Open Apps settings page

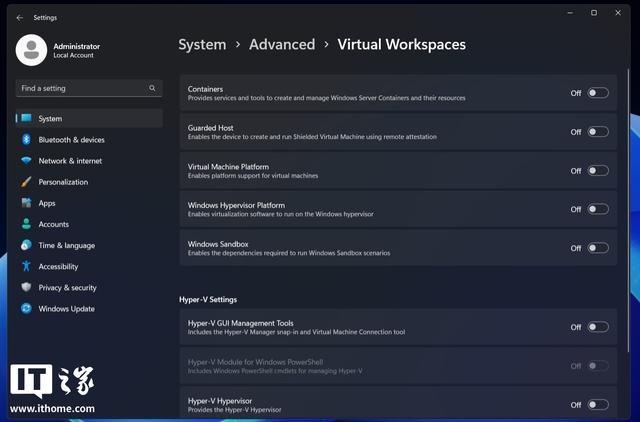coord(47,203)
